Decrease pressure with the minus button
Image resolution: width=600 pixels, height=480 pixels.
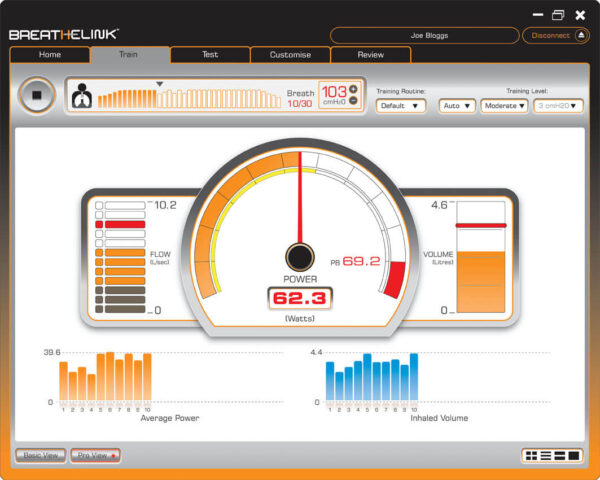[x=353, y=102]
